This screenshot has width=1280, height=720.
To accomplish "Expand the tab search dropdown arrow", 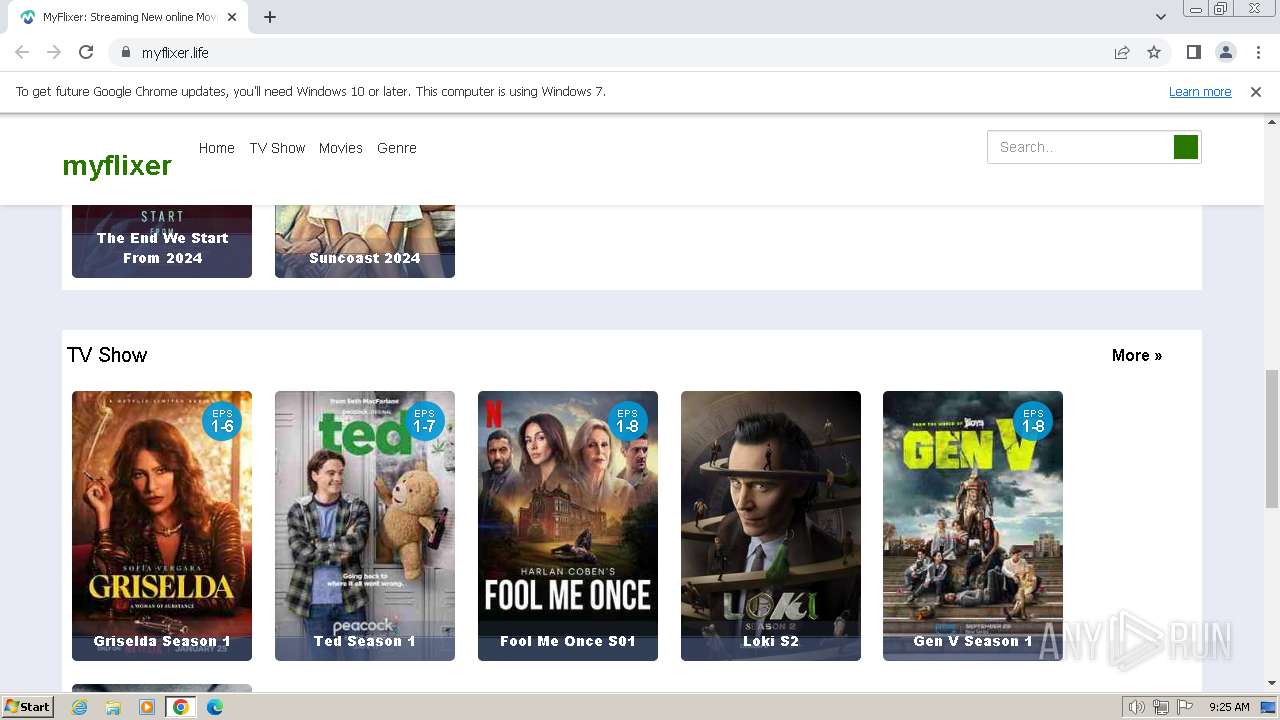I will (1160, 17).
